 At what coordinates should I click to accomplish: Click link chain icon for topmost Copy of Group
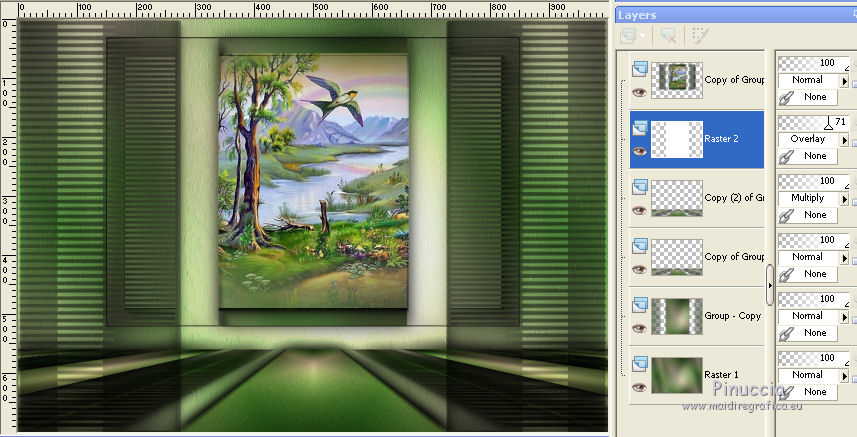point(785,98)
